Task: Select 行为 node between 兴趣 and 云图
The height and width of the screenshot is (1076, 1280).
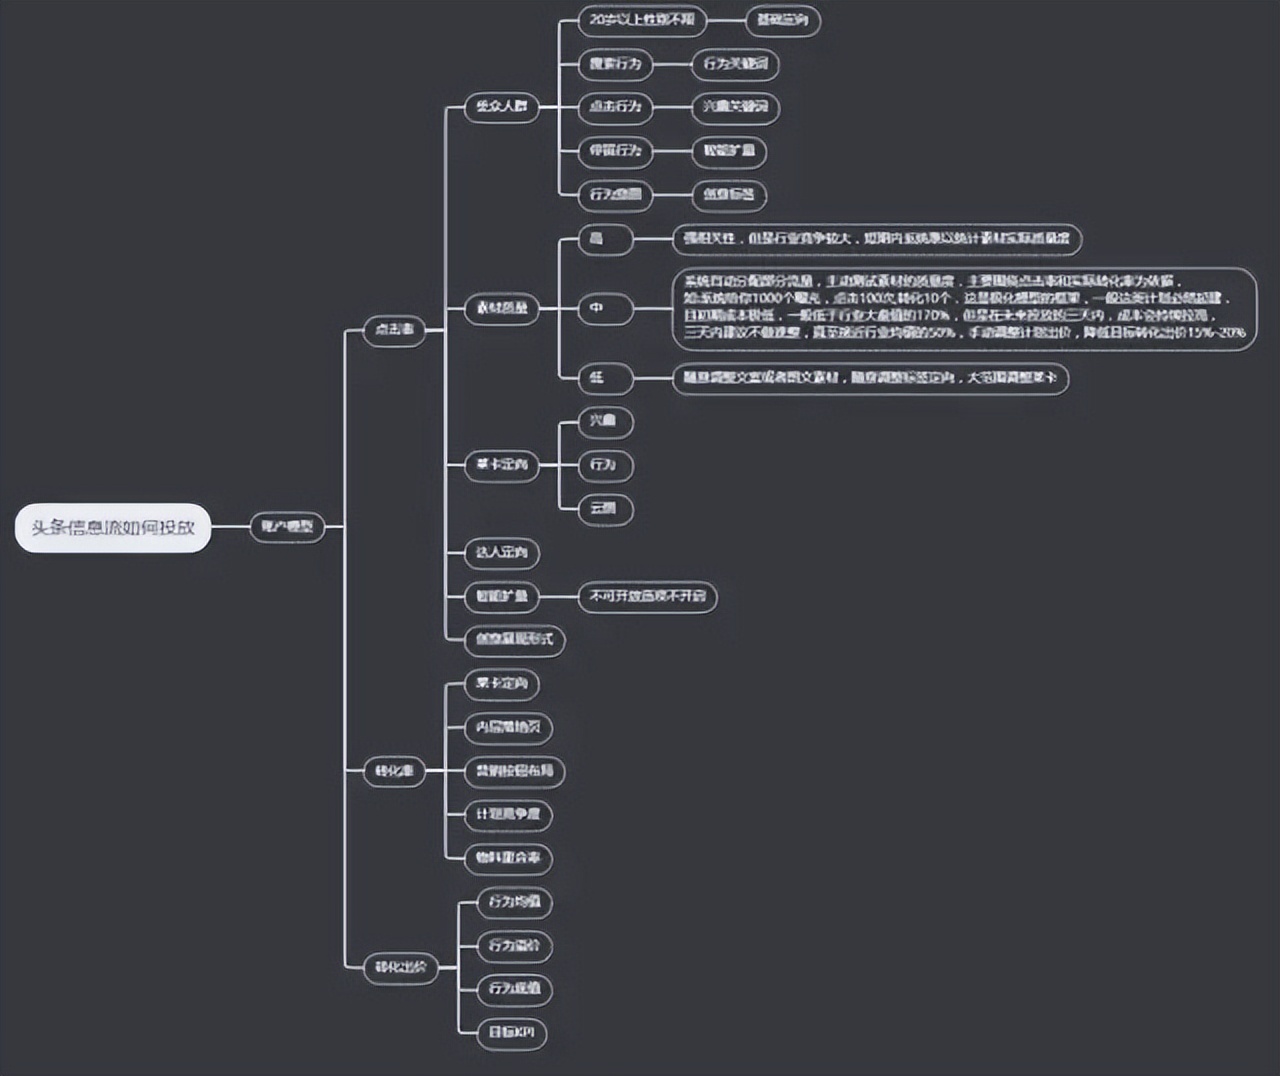Action: click(606, 465)
